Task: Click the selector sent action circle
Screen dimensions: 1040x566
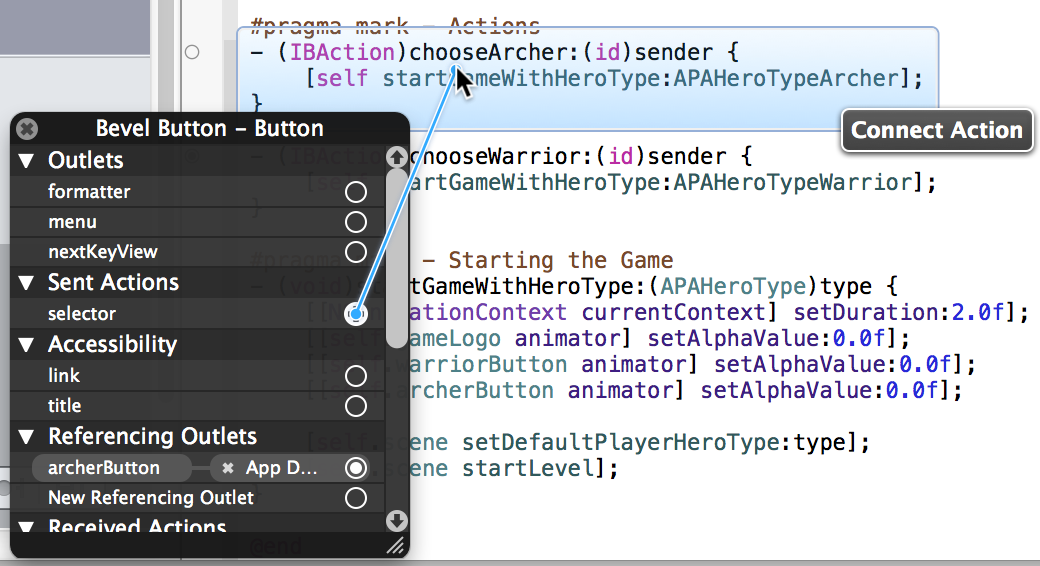Action: 356,314
